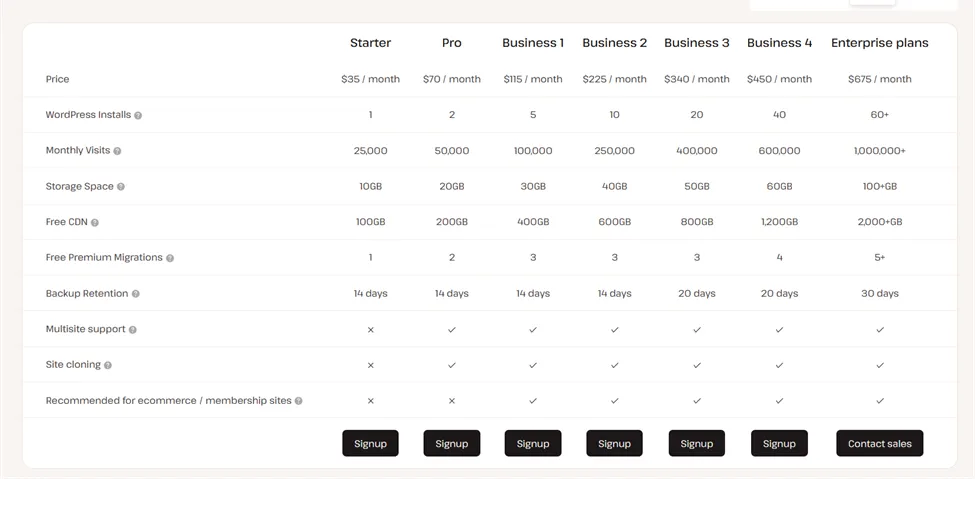Select the Pro column heading
Viewport: 975px width, 515px height.
point(452,43)
